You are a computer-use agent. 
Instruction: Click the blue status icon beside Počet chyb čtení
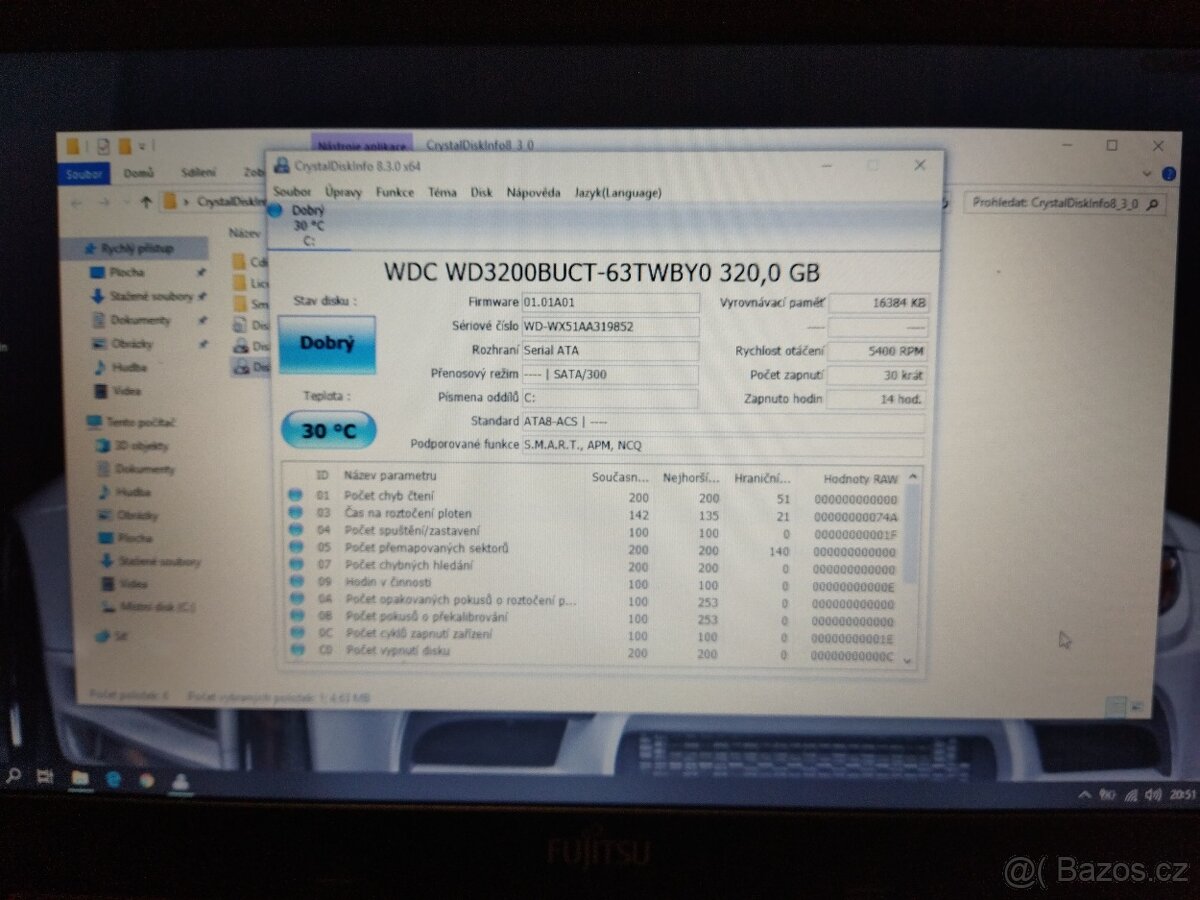(297, 496)
